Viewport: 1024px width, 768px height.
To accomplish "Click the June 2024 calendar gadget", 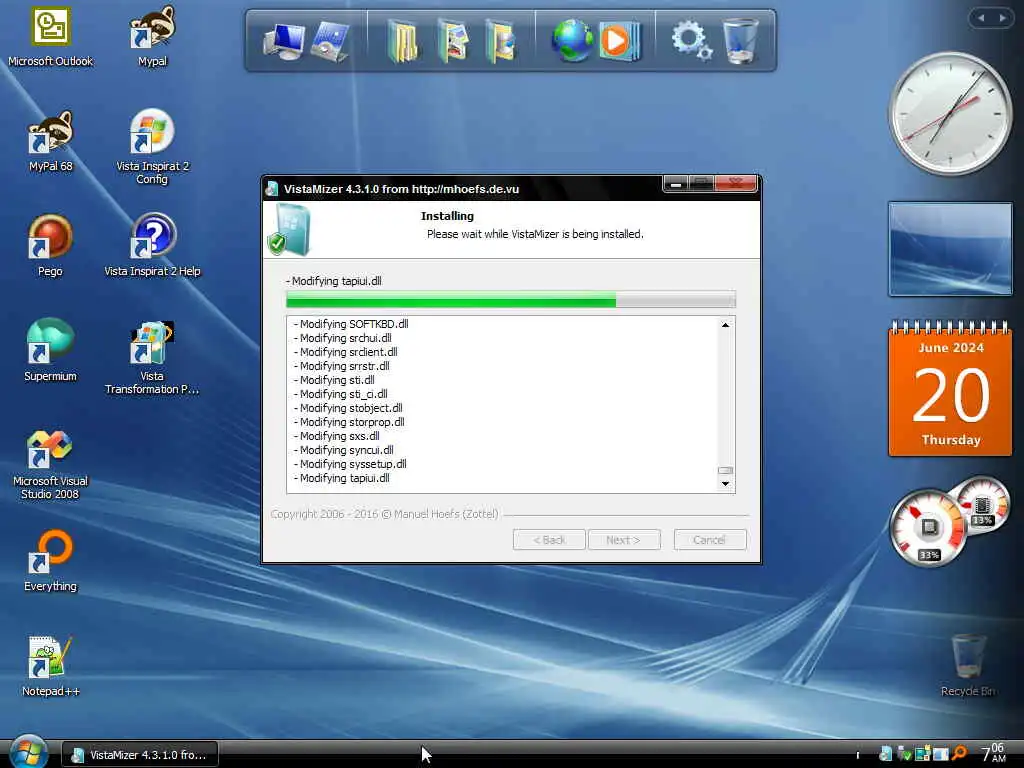I will point(950,388).
